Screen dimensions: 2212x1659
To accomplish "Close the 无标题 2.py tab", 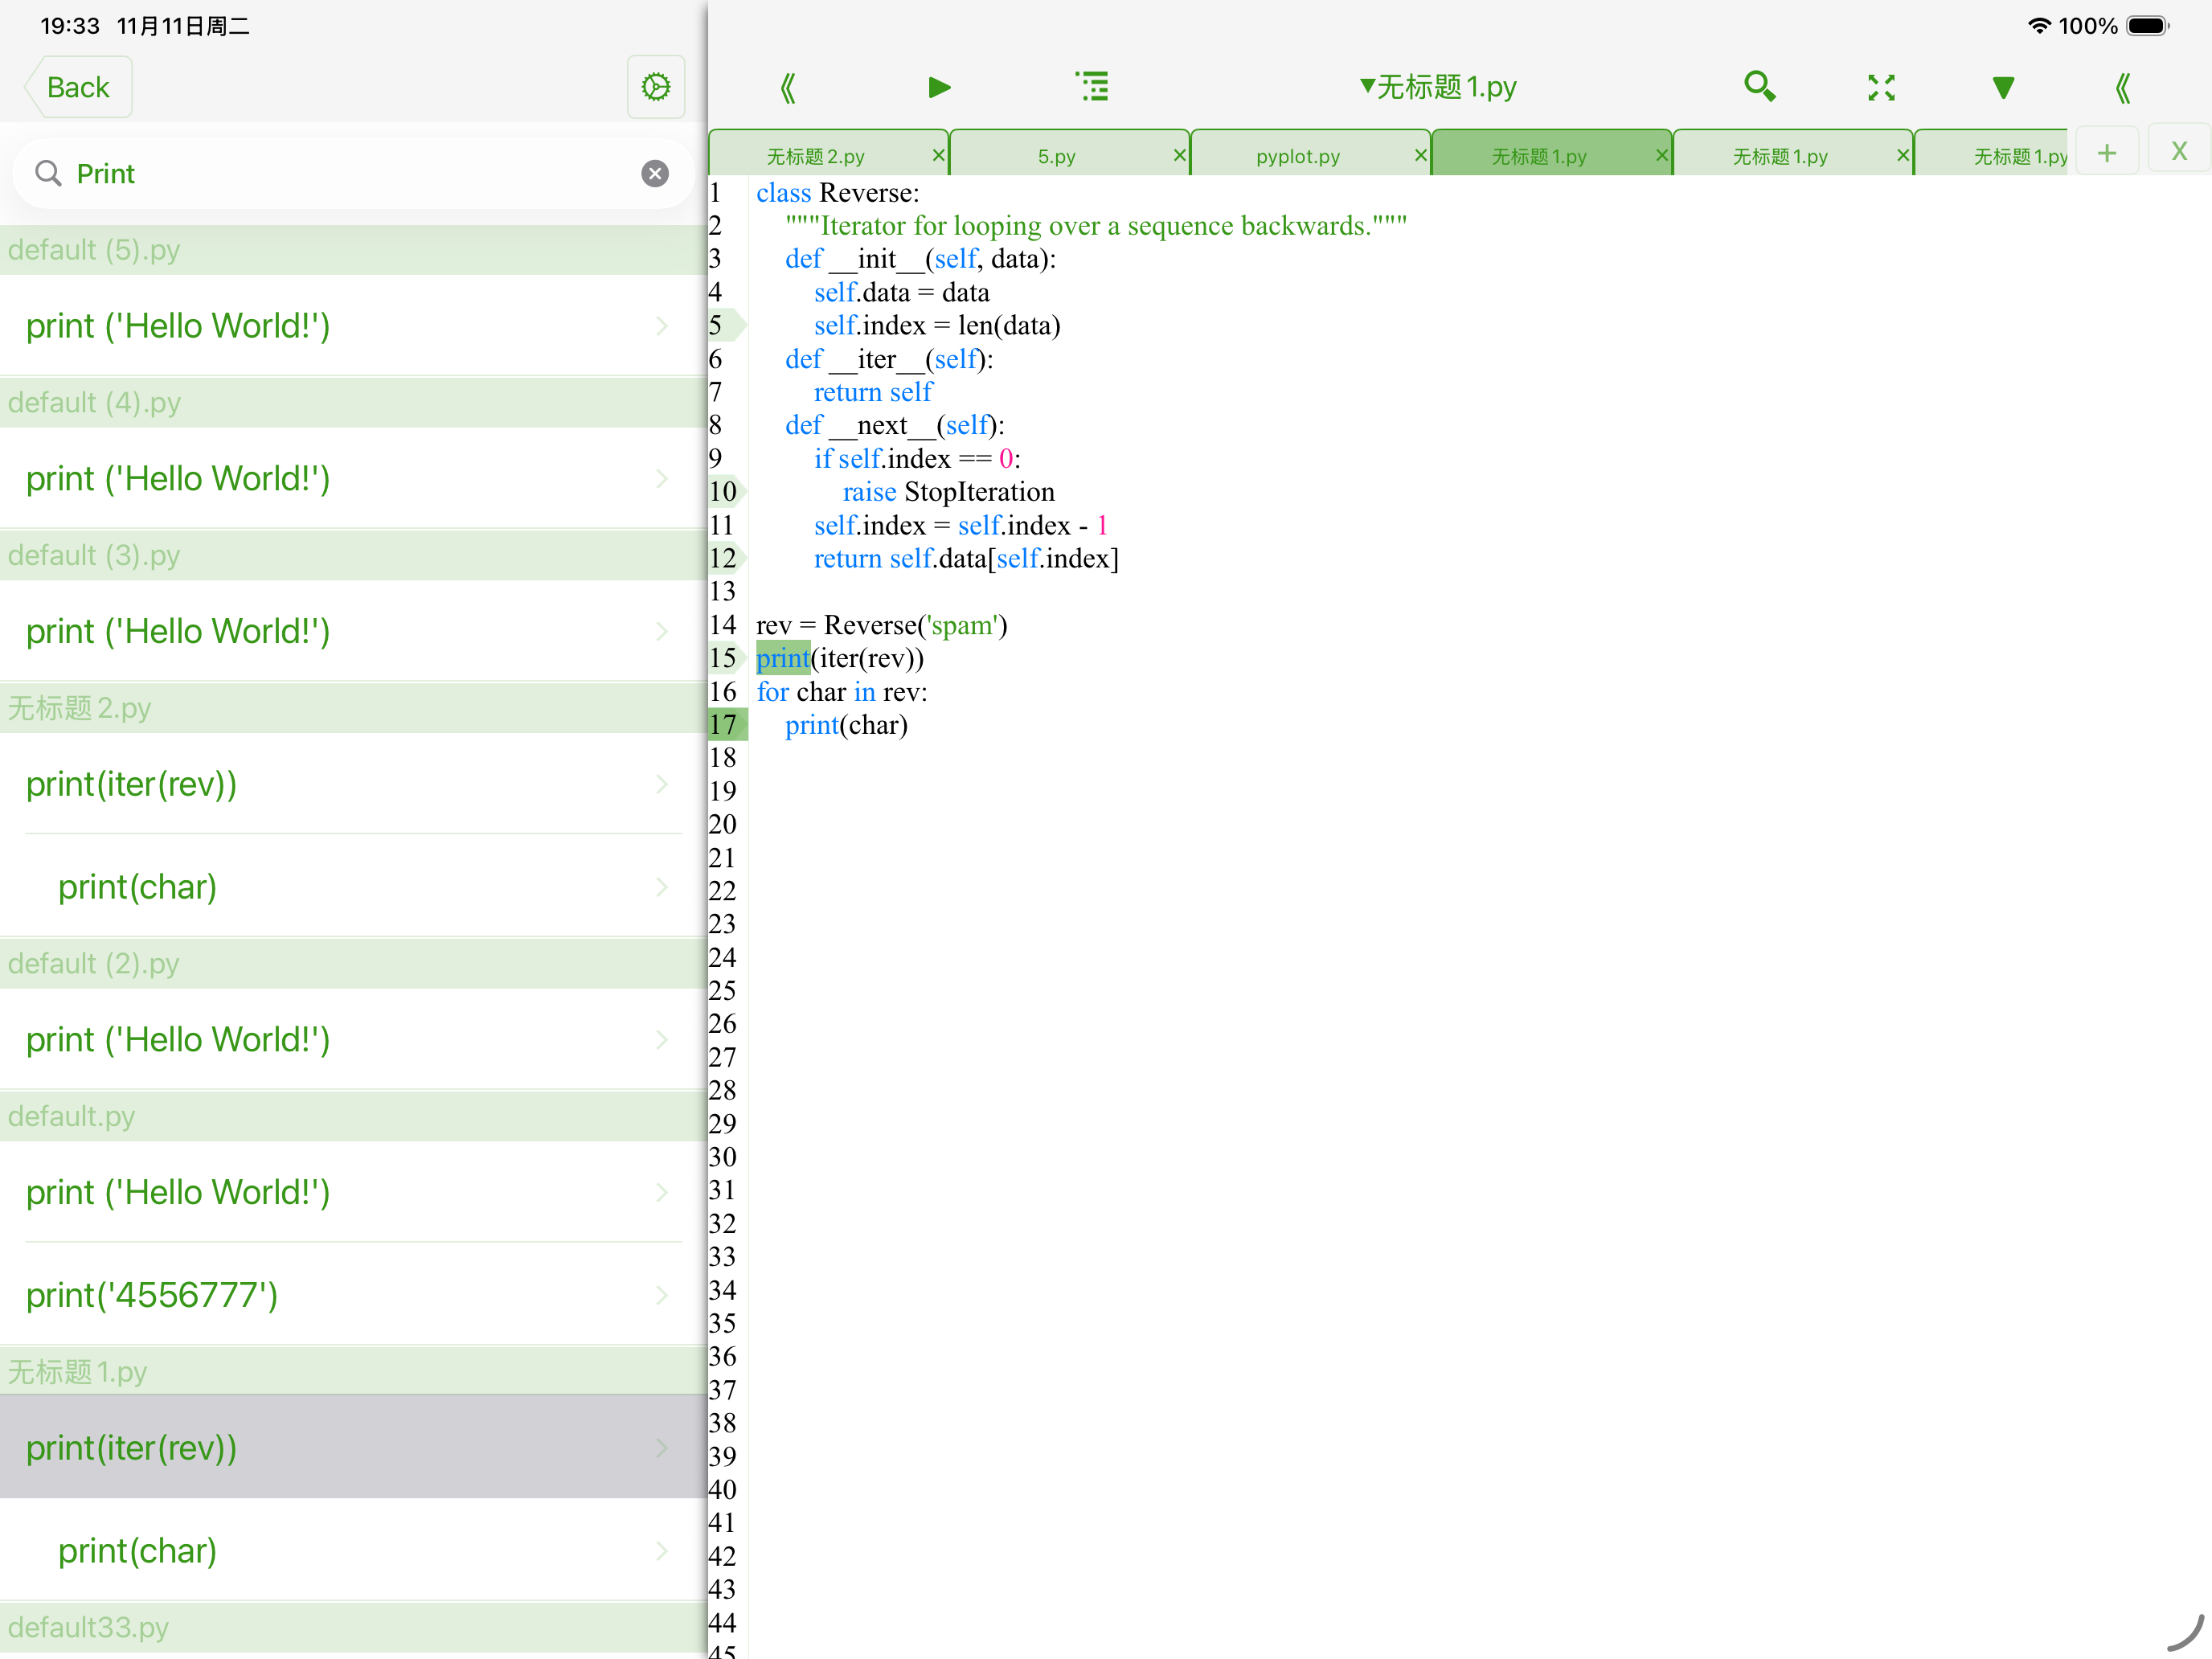I will [x=937, y=155].
